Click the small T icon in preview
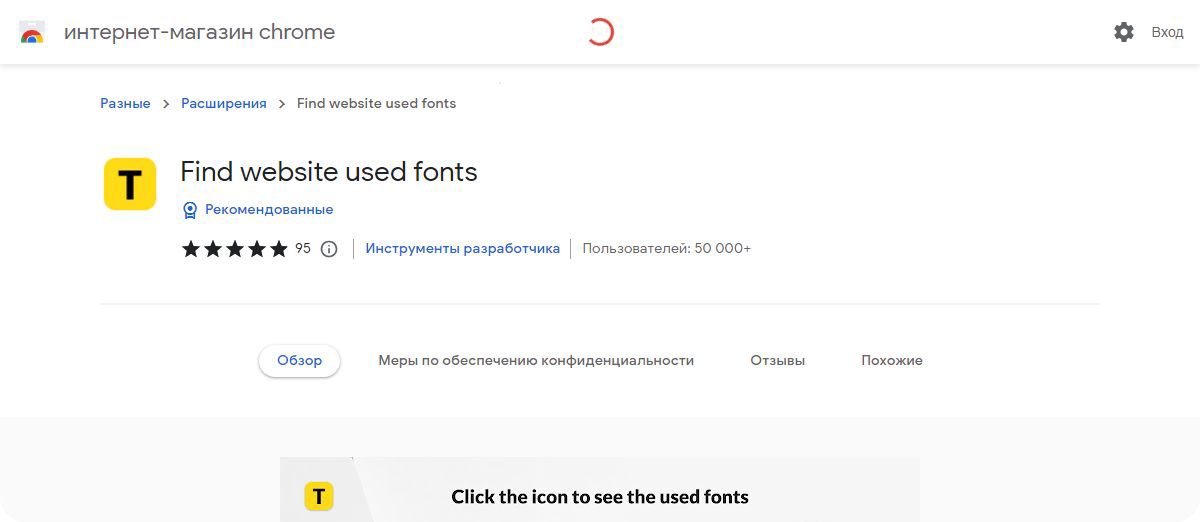This screenshot has height=522, width=1200. (319, 496)
